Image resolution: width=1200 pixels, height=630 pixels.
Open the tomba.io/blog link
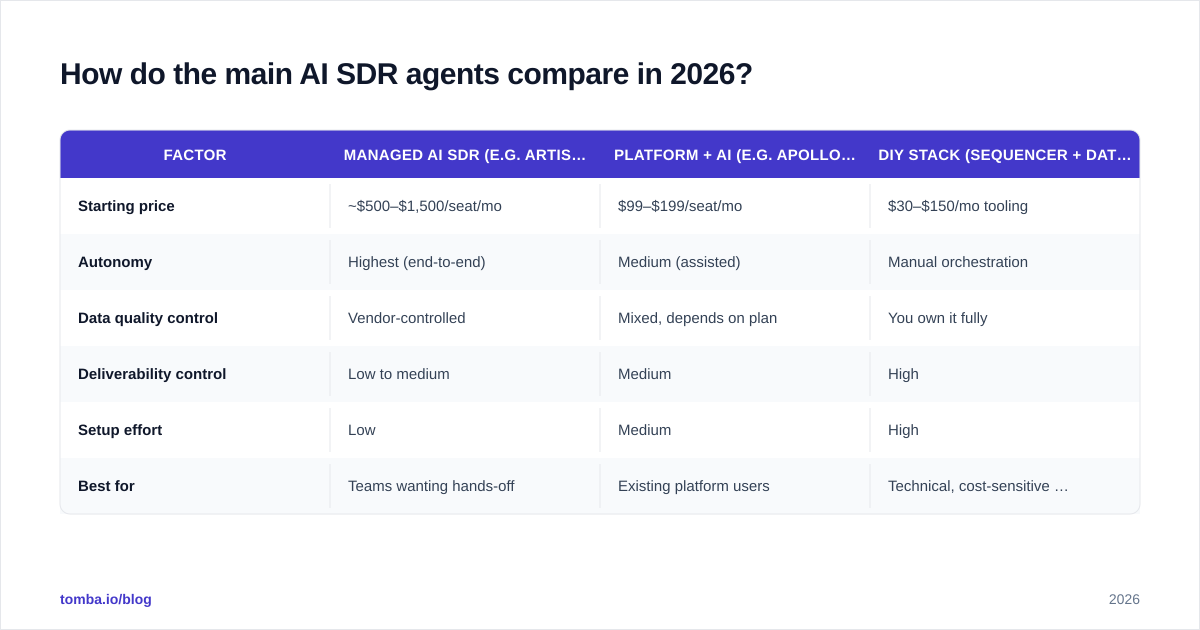tap(106, 599)
